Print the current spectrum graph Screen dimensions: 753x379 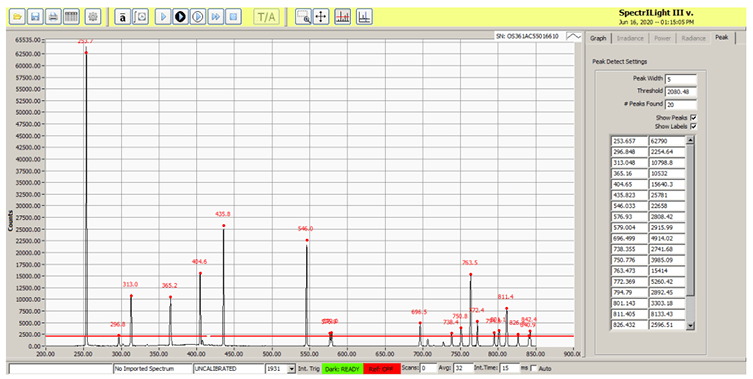pos(53,17)
